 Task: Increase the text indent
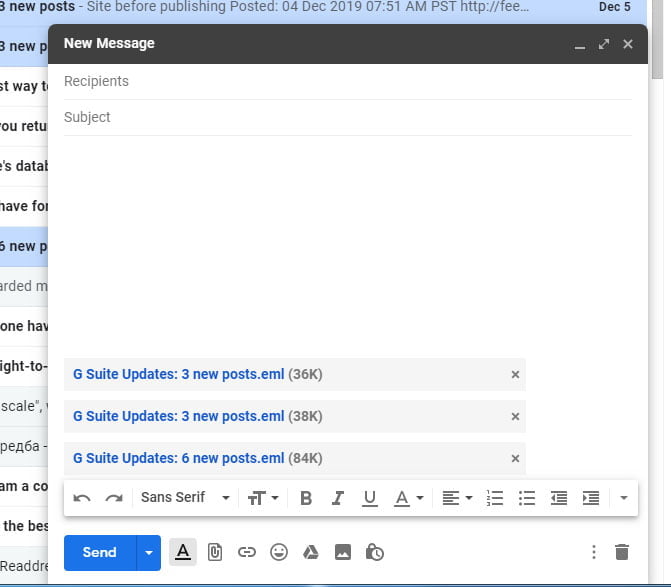(591, 498)
